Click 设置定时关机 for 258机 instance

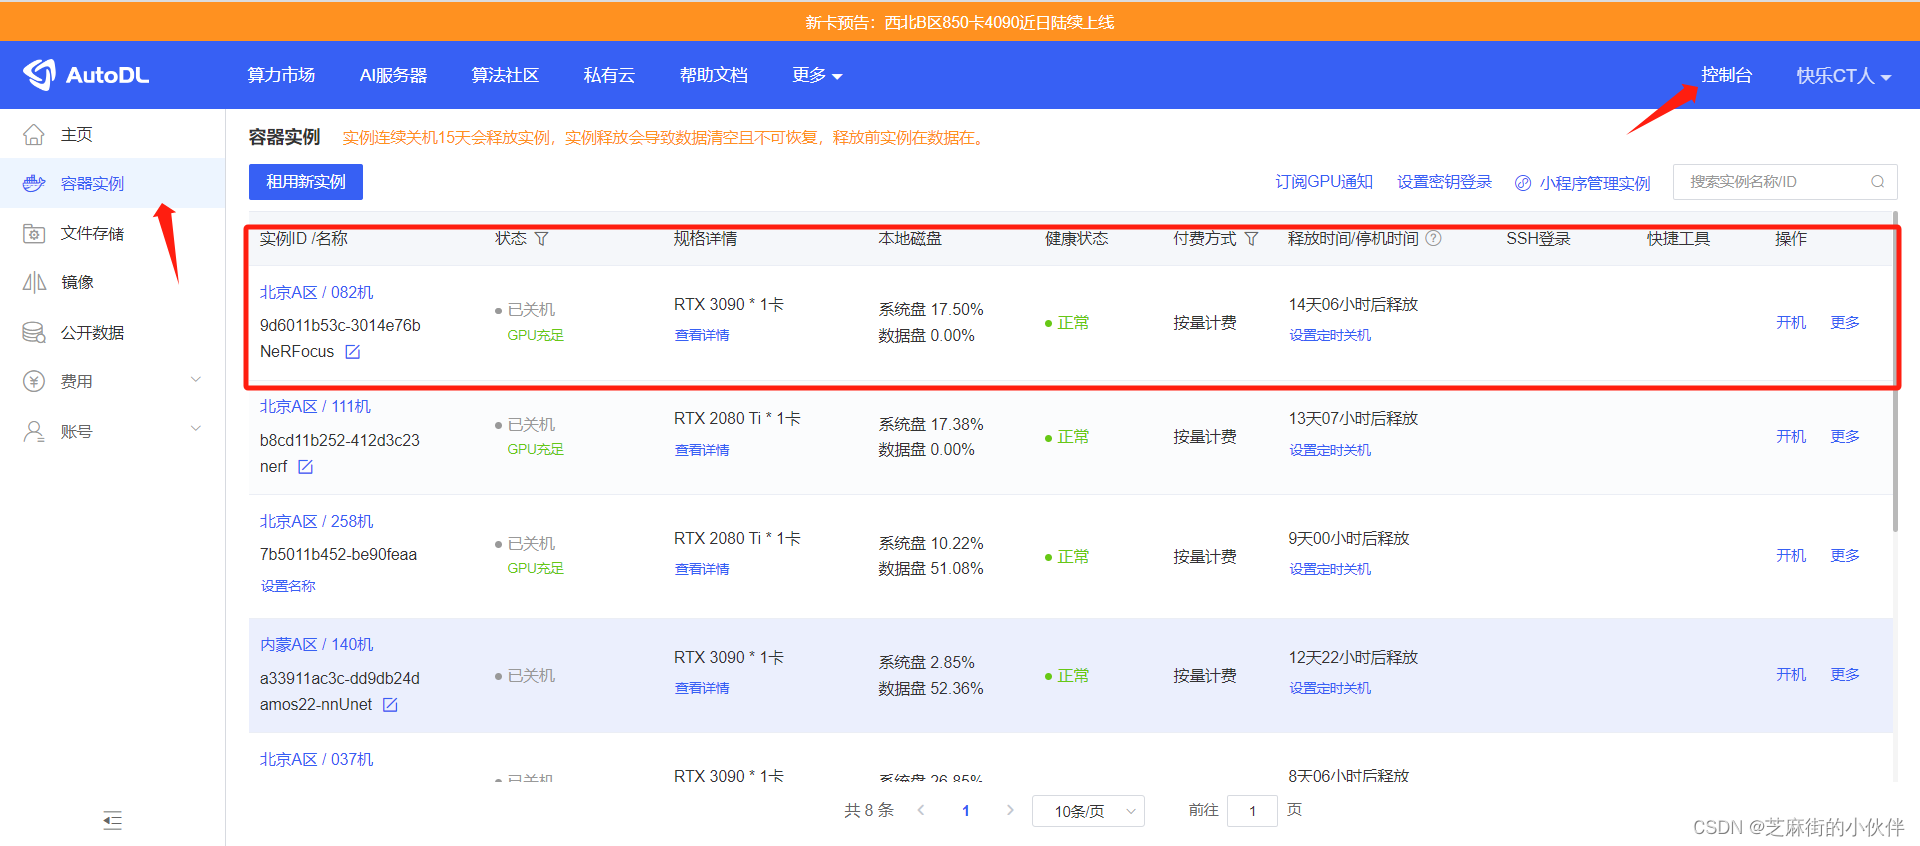click(1330, 569)
